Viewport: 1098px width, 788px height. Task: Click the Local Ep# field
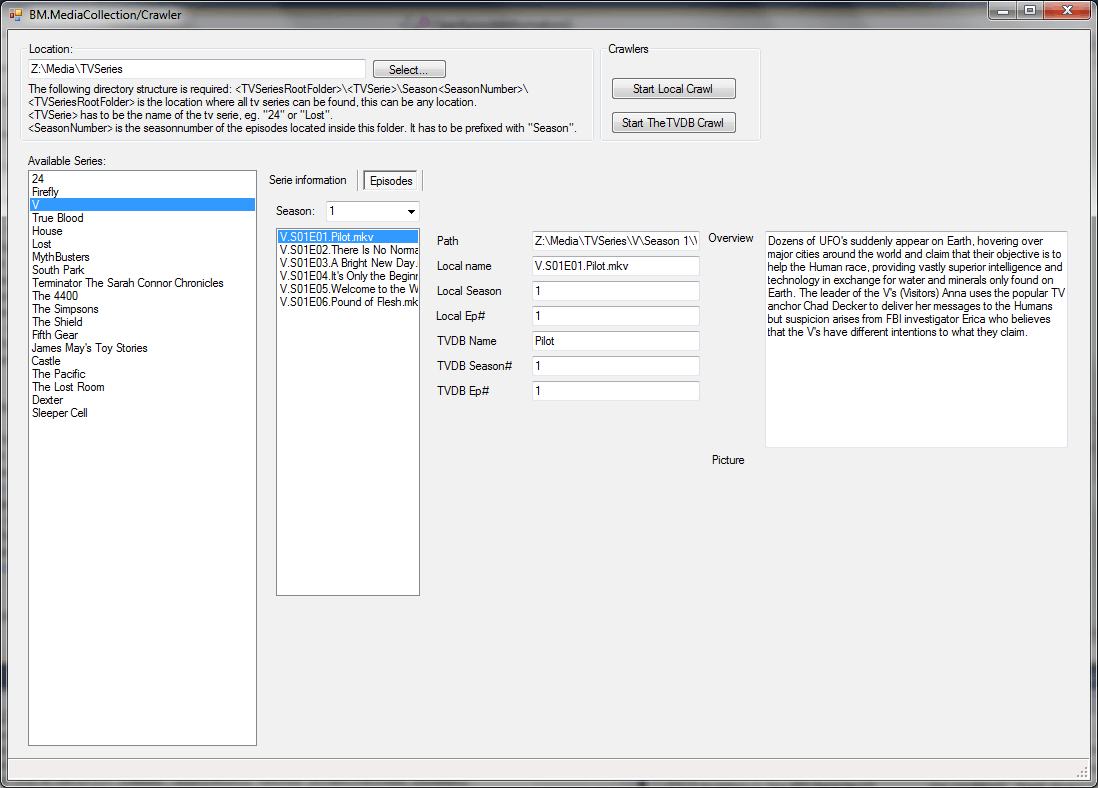pos(616,316)
